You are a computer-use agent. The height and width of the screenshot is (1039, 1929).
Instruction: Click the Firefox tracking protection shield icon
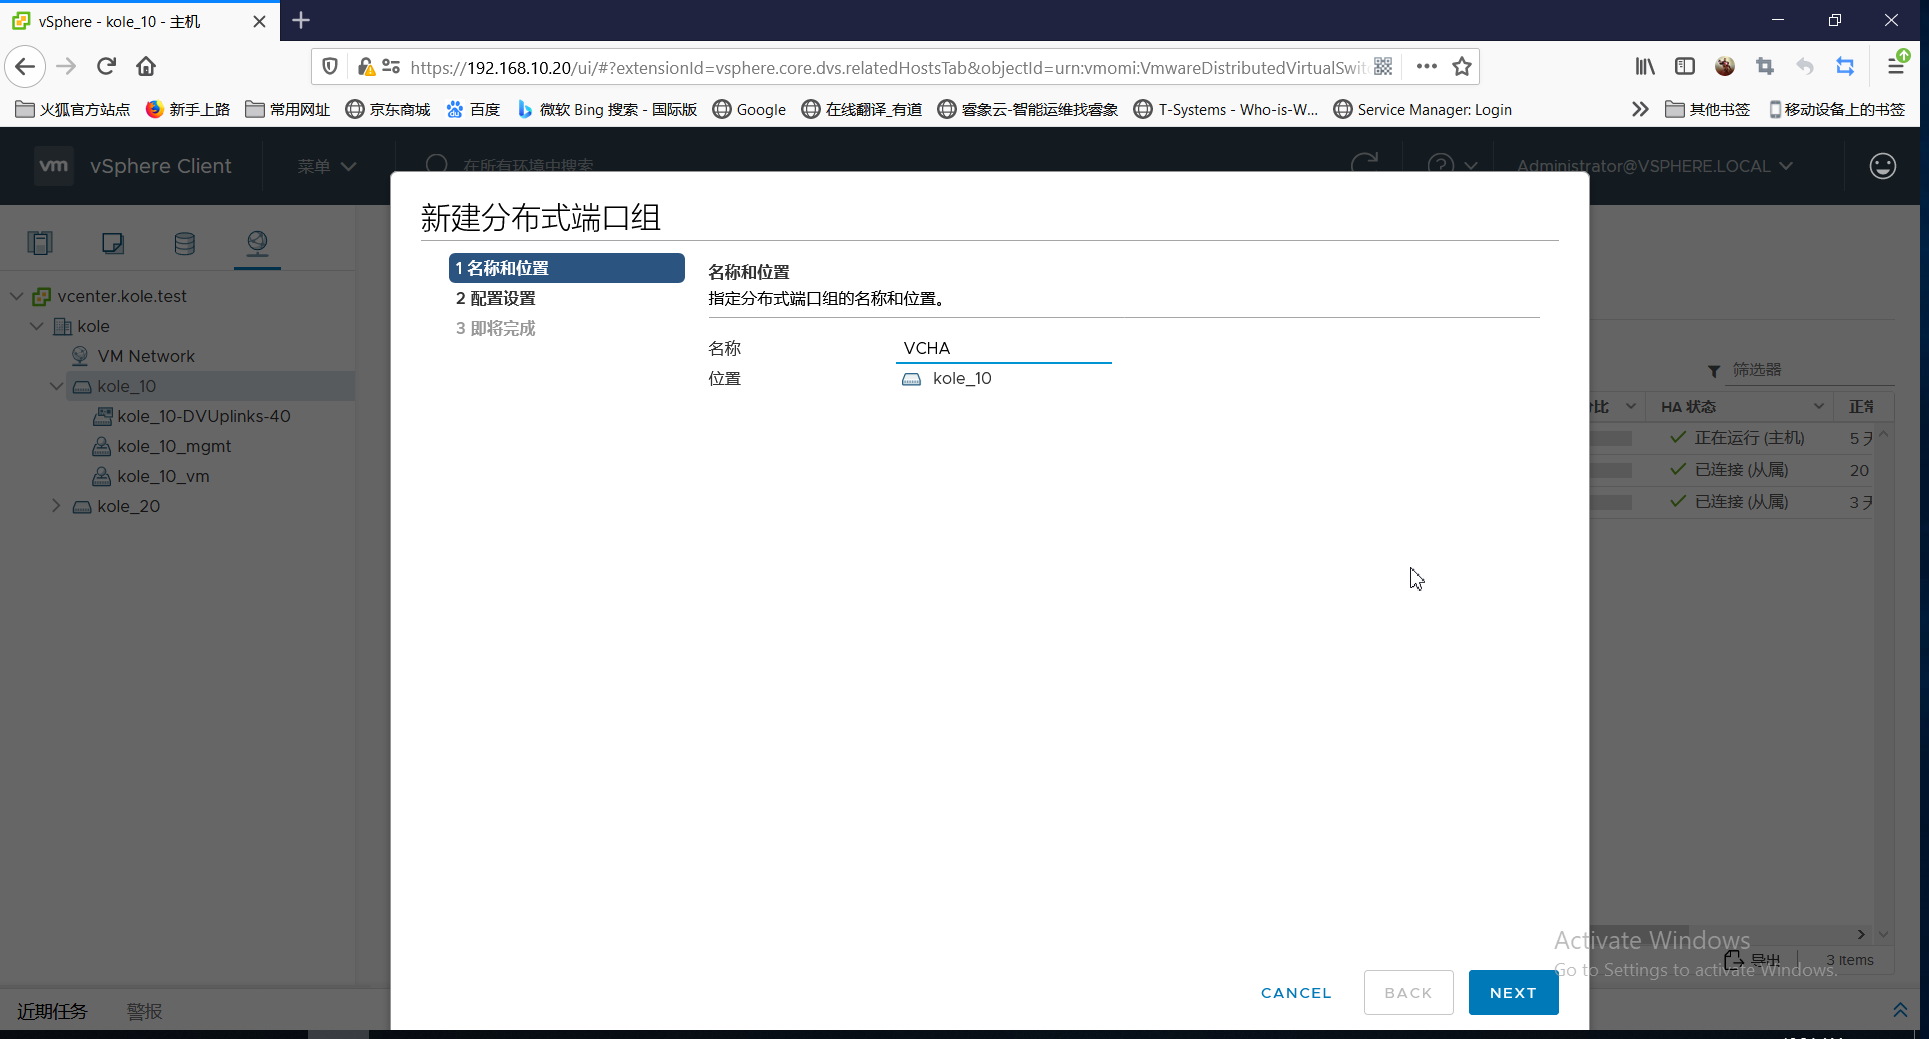tap(329, 66)
